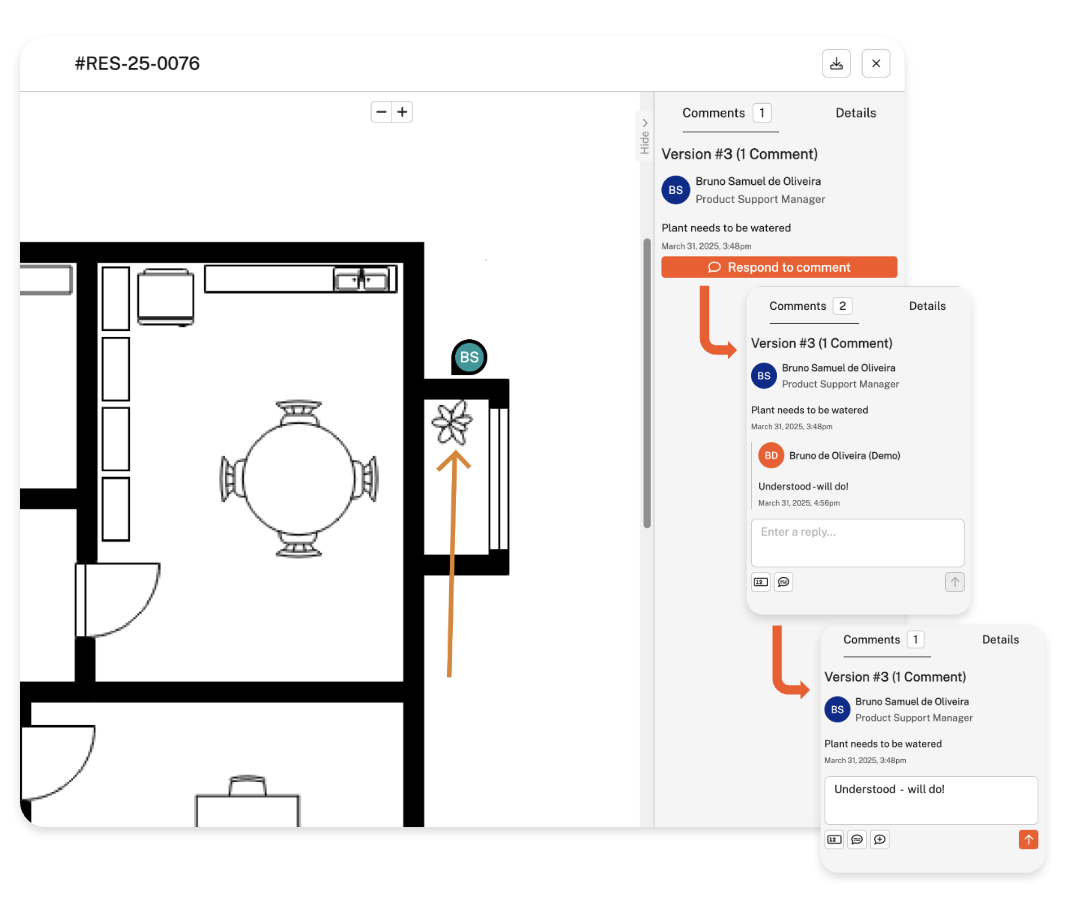Click the greyed-out send arrow under empty reply
The image size is (1070, 902).
(954, 582)
